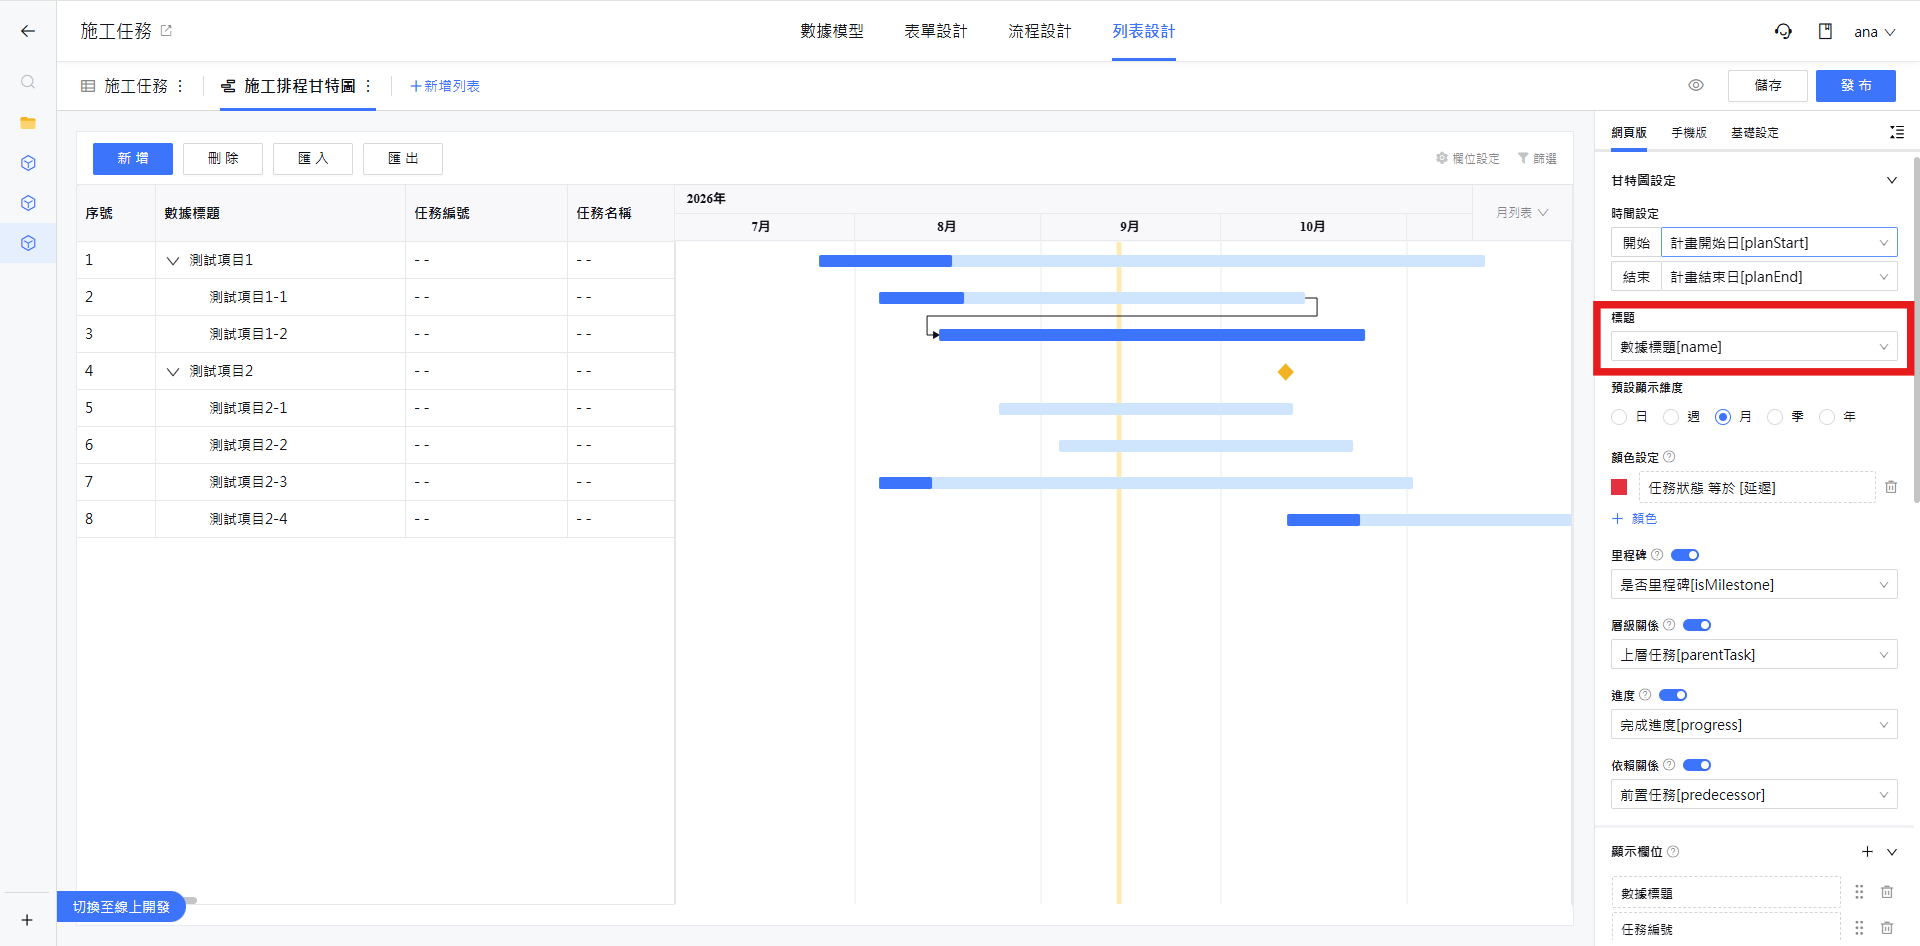Screen dimensions: 1920x946
Task: Open 欄位設定 column settings
Action: [x=1468, y=158]
